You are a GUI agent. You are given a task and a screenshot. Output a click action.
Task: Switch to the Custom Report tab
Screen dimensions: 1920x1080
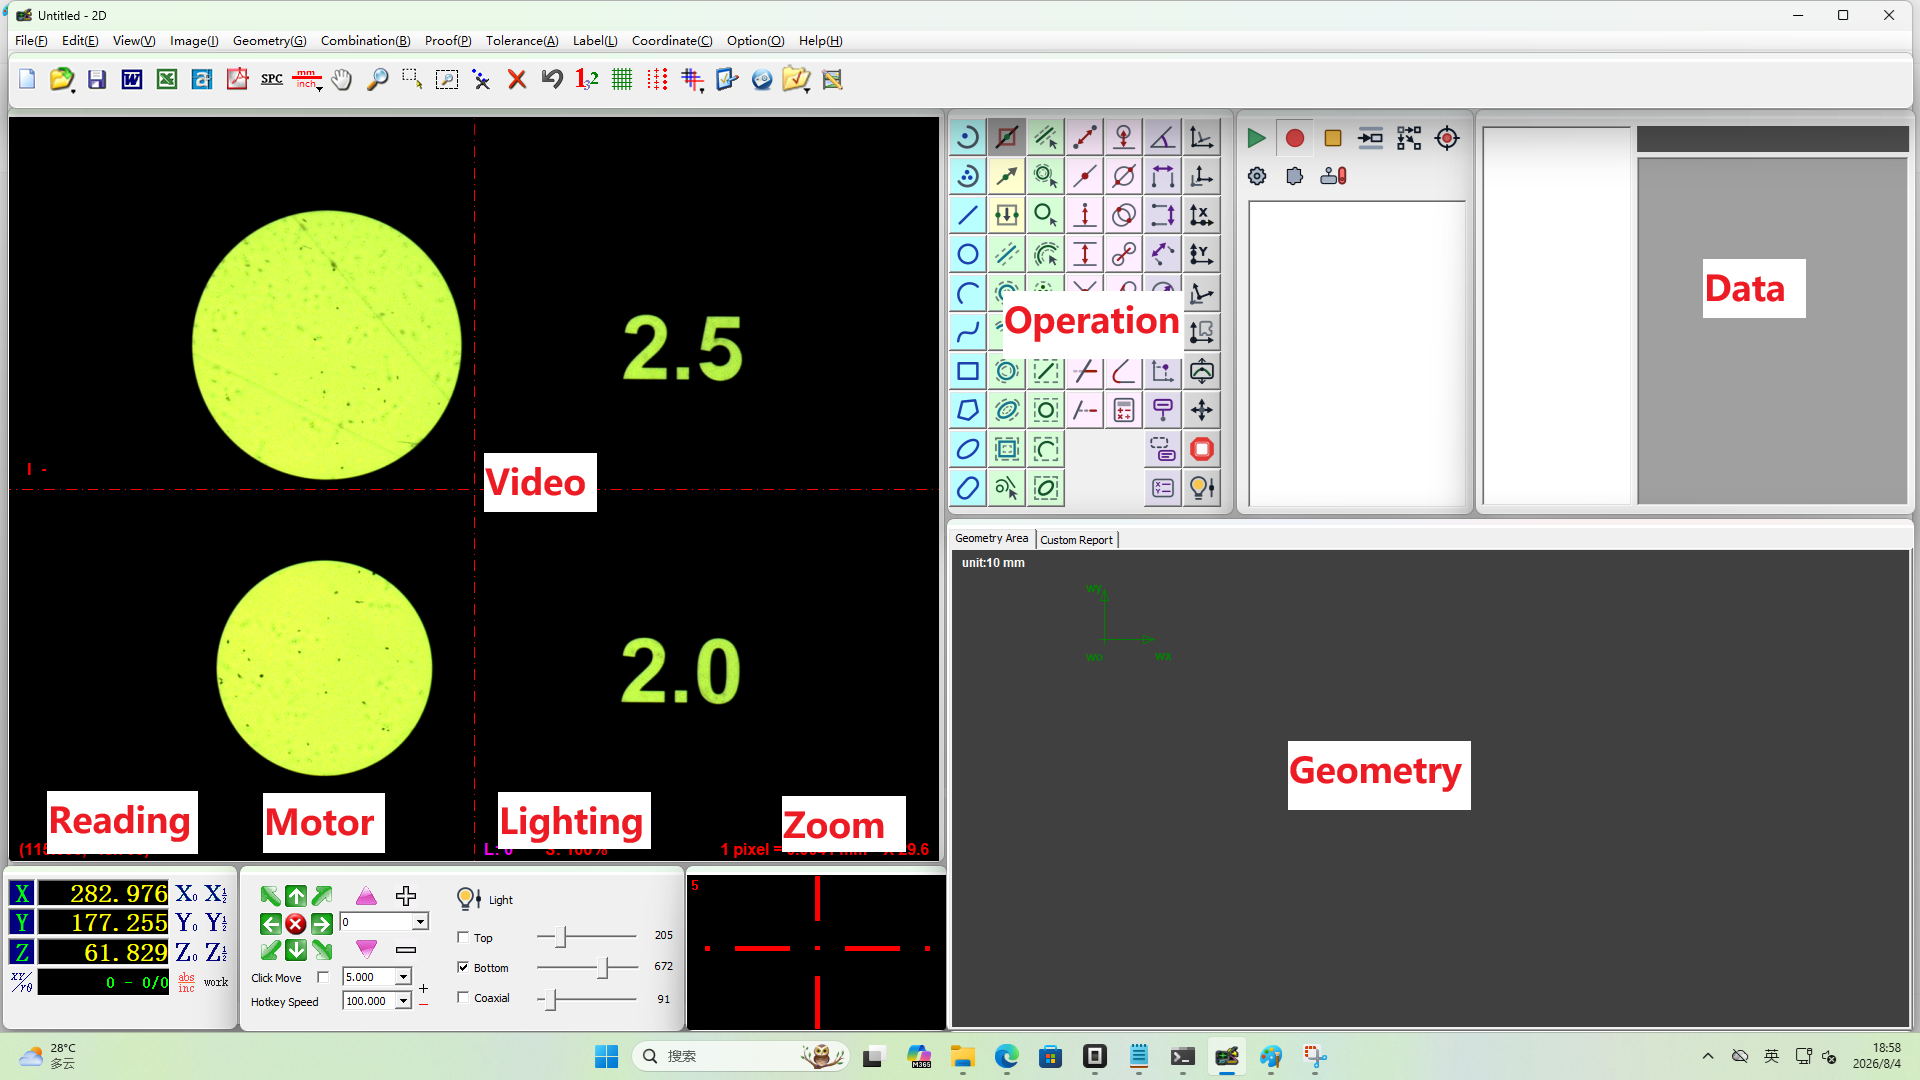(1076, 540)
